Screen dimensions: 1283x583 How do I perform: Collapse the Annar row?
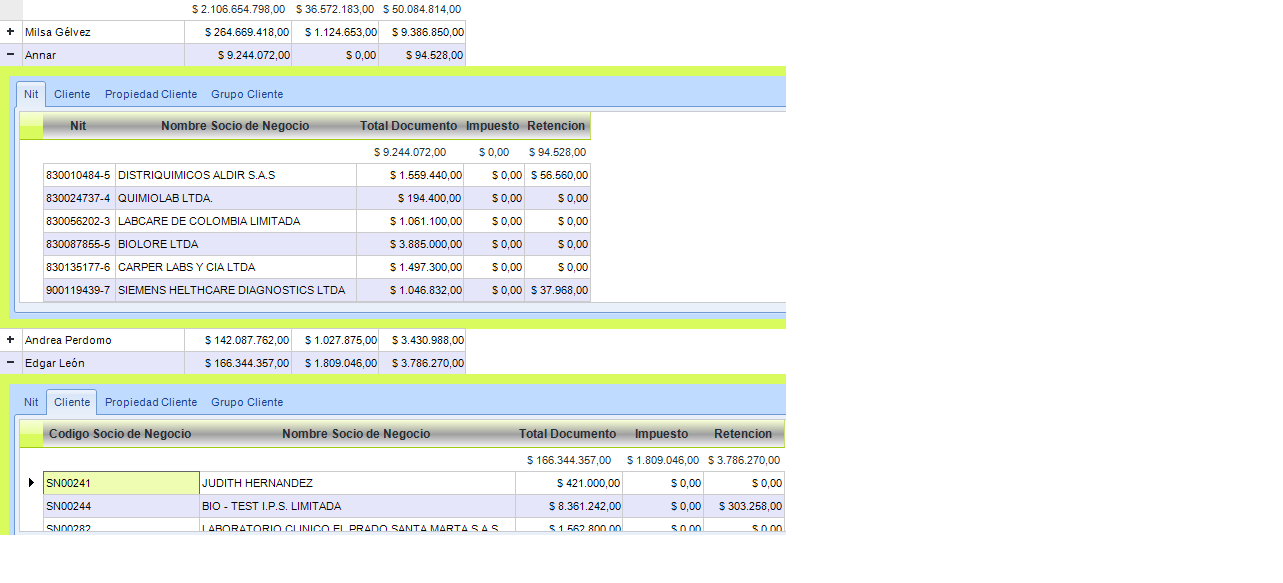tap(10, 55)
